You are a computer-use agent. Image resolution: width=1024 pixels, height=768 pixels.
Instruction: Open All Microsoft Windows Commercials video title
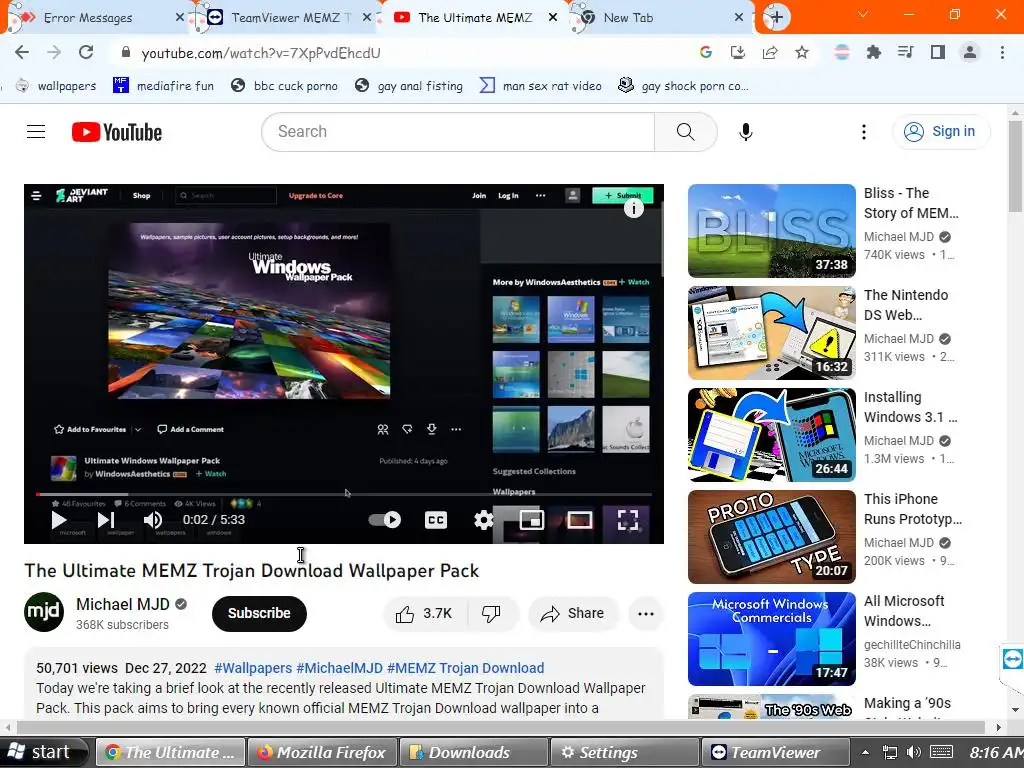(904, 611)
